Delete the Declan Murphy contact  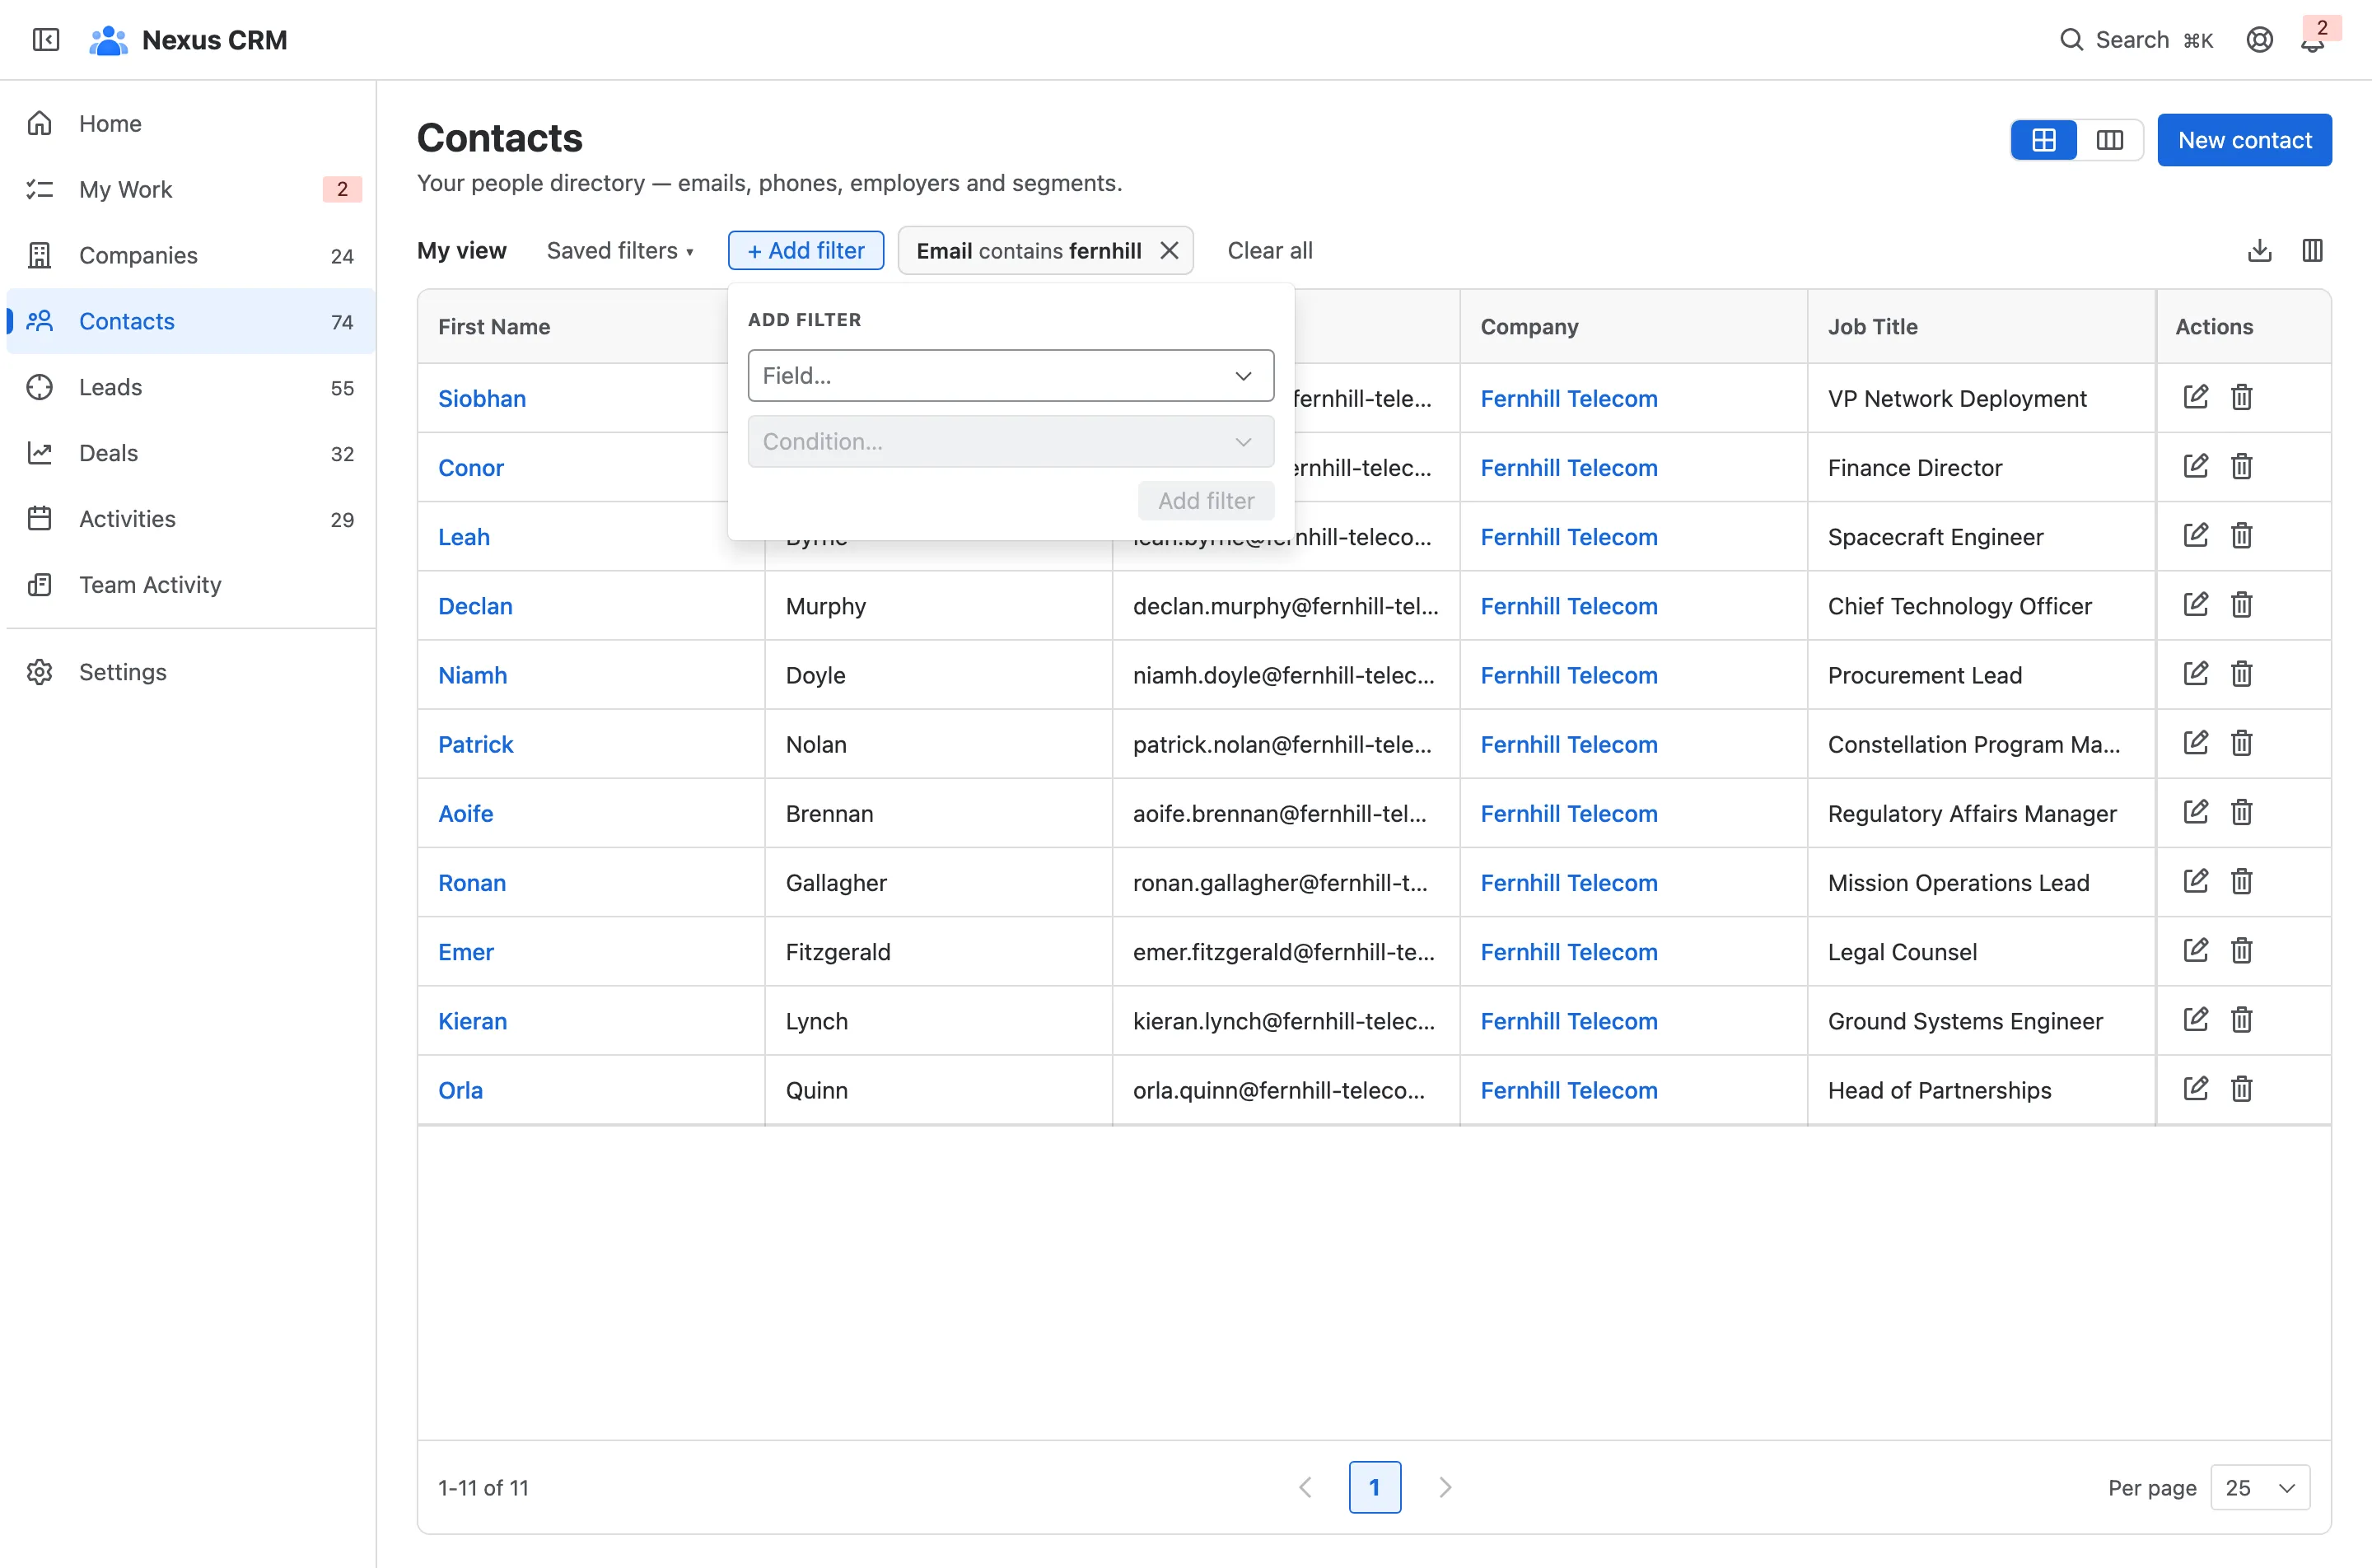coord(2241,604)
